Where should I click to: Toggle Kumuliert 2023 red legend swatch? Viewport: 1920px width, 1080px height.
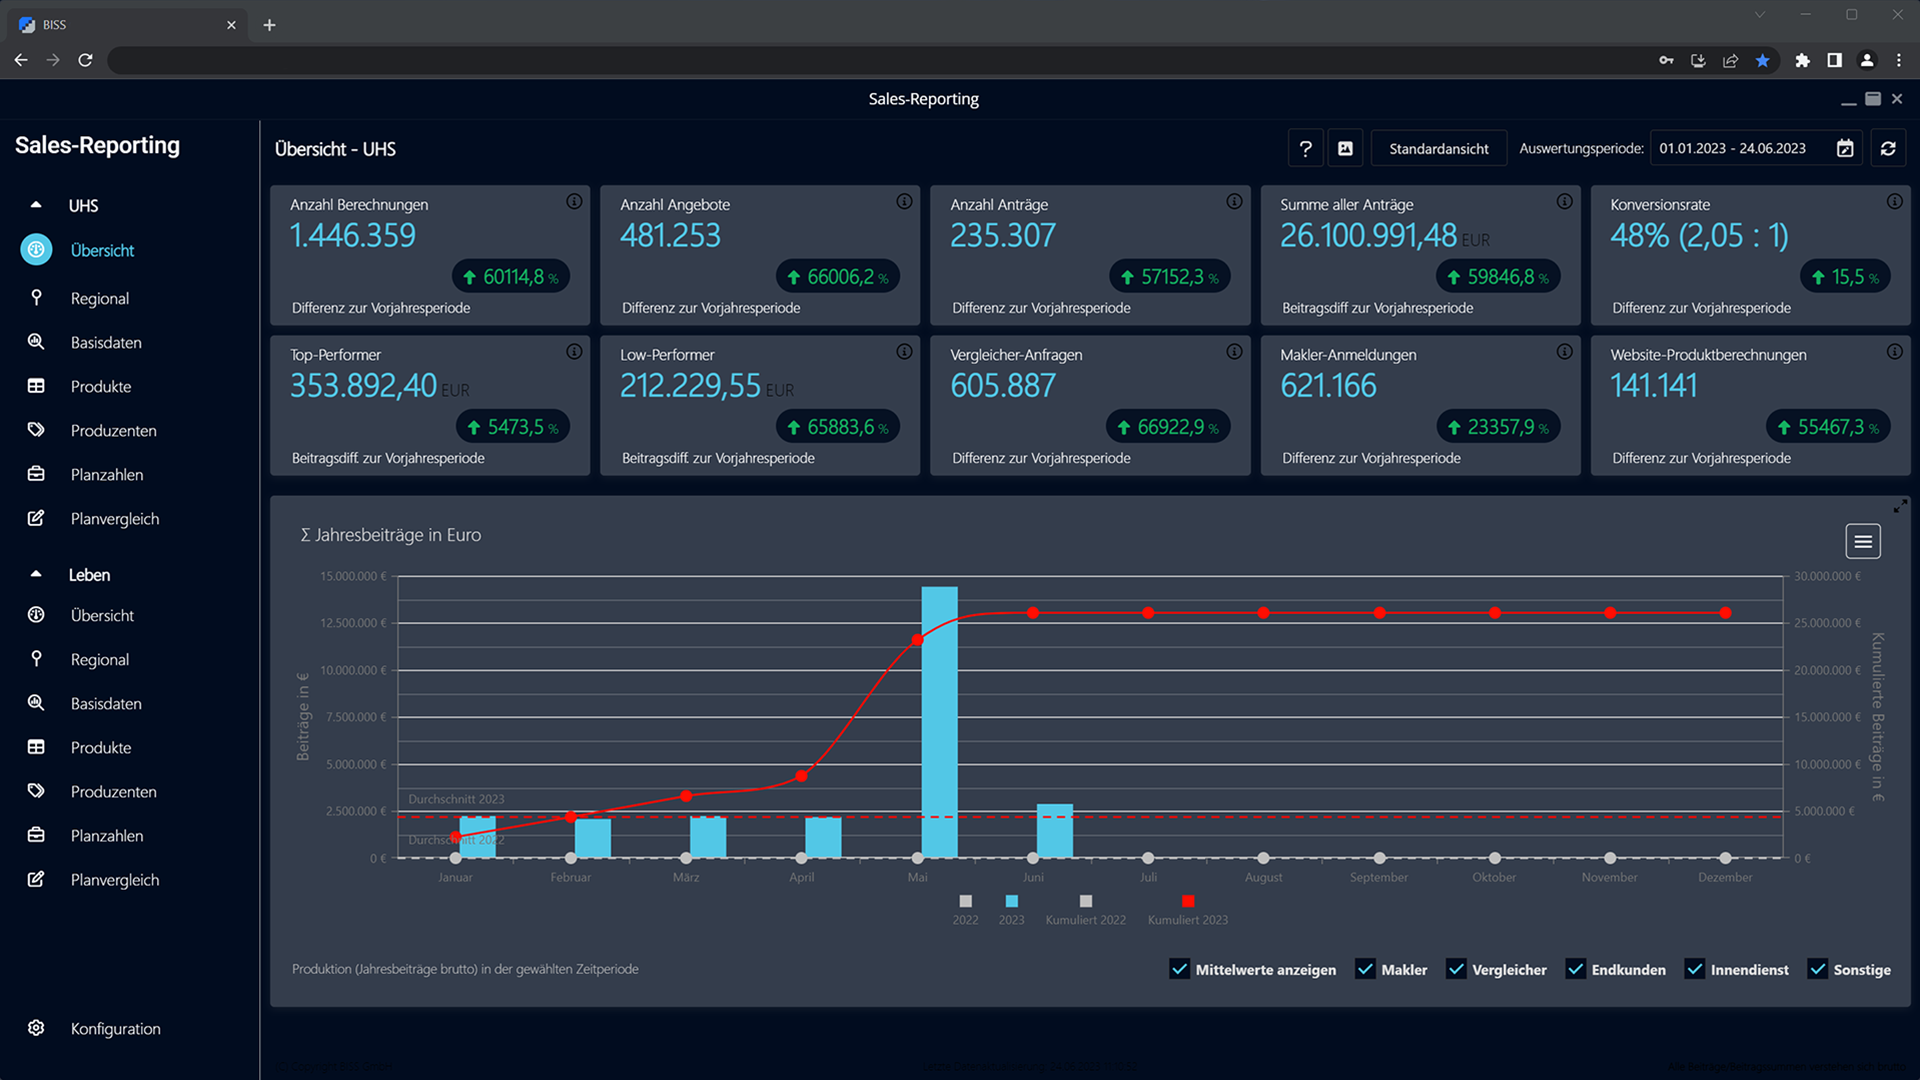[1187, 901]
